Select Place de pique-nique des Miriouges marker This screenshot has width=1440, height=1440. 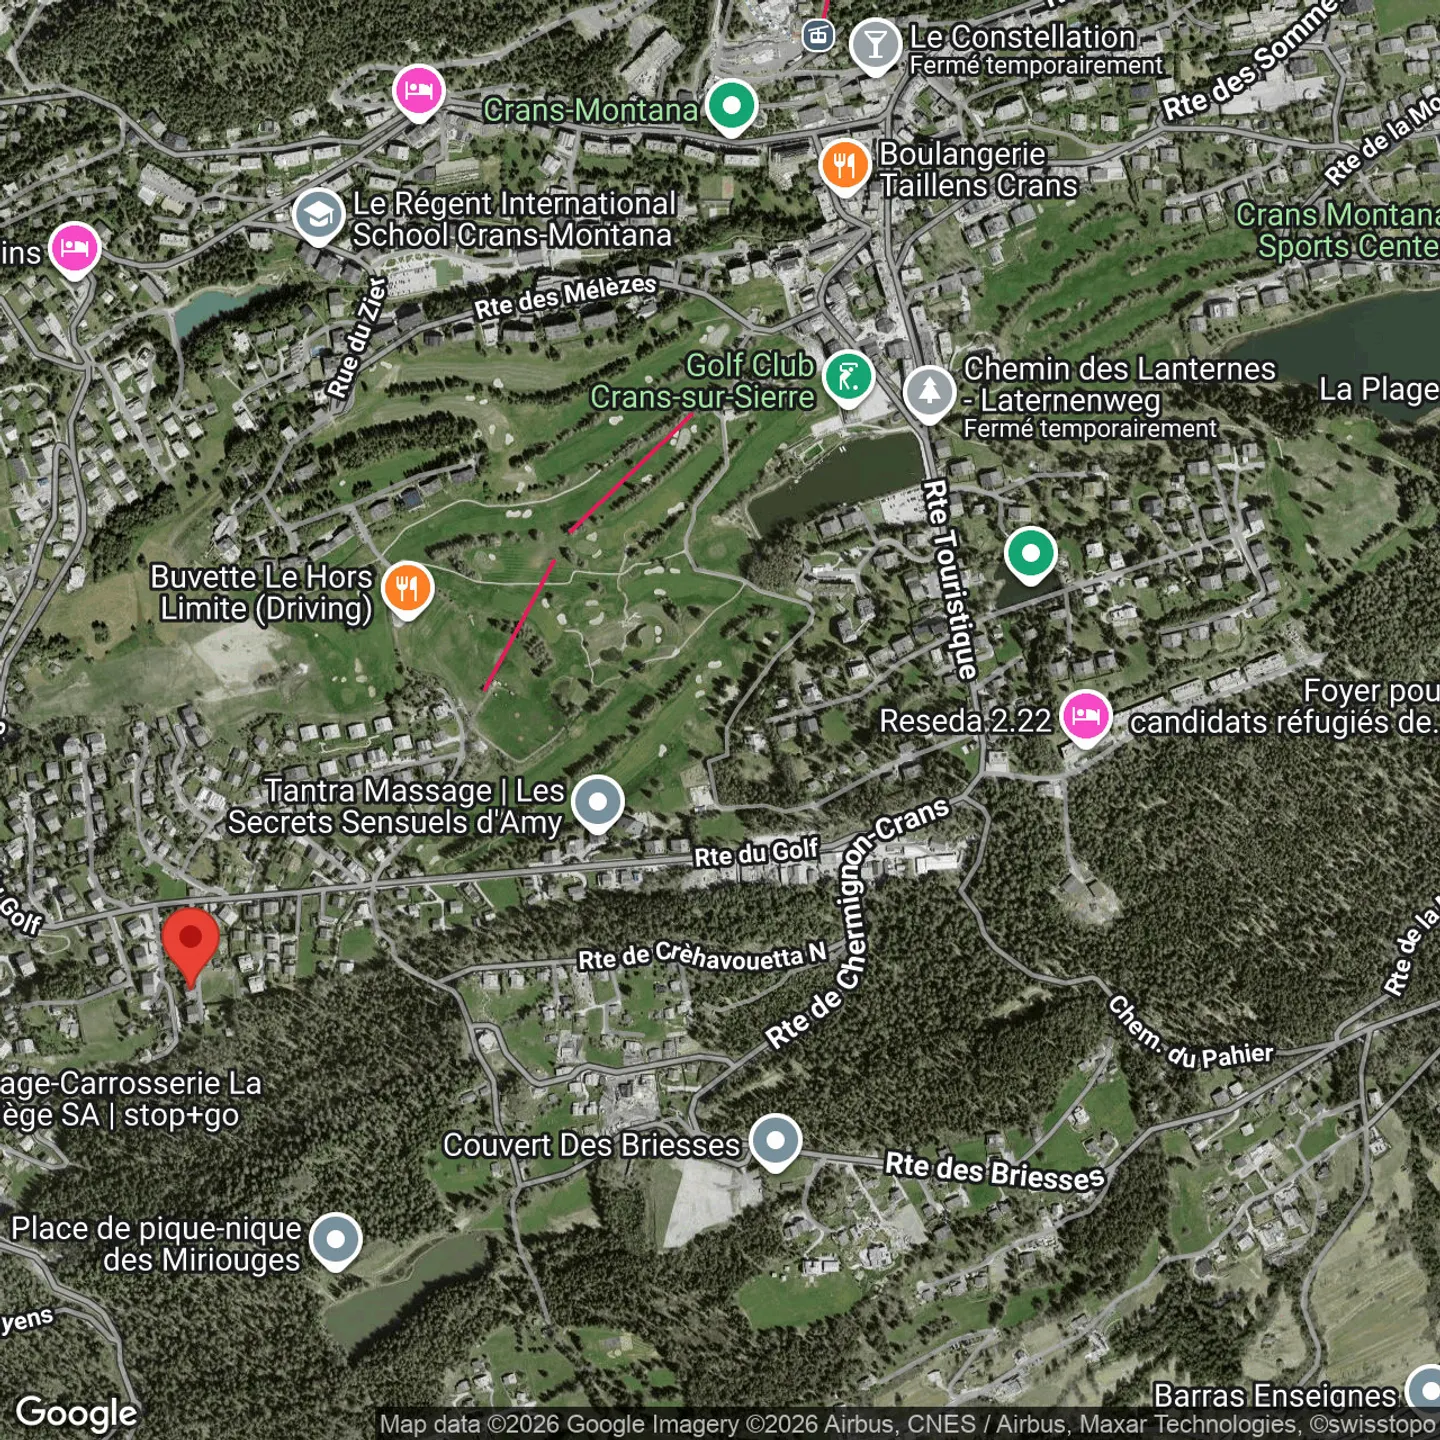(336, 1241)
